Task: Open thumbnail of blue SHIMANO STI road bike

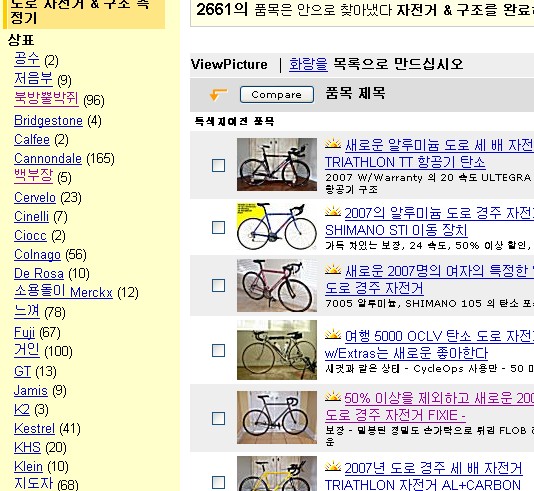Action: (277, 226)
